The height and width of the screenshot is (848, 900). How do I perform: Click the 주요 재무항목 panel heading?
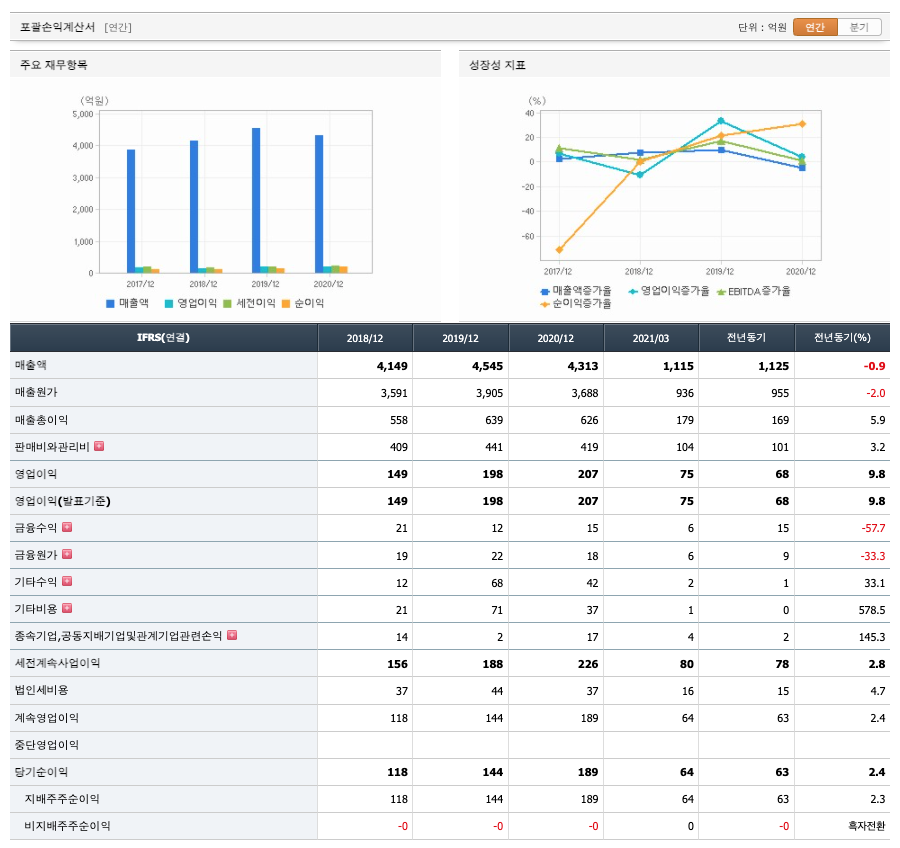coord(53,65)
